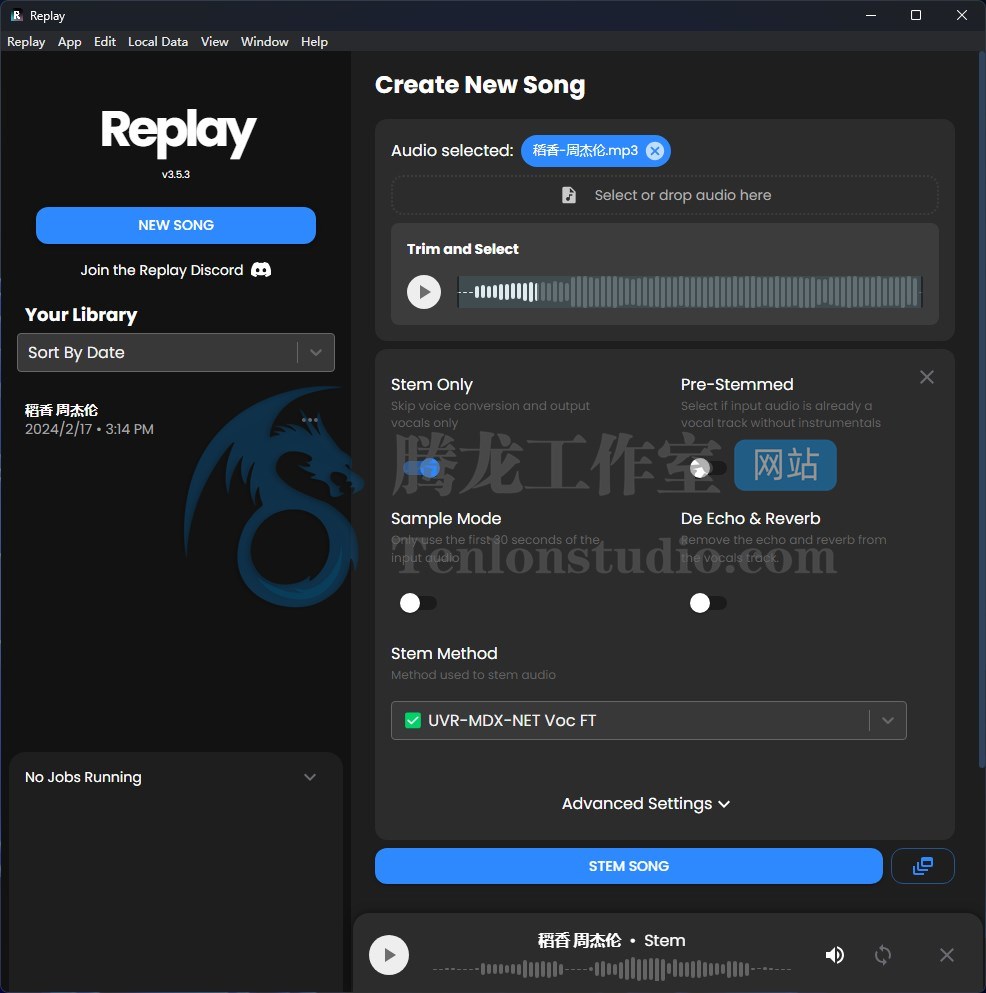
Task: Open the View menu
Action: point(214,42)
